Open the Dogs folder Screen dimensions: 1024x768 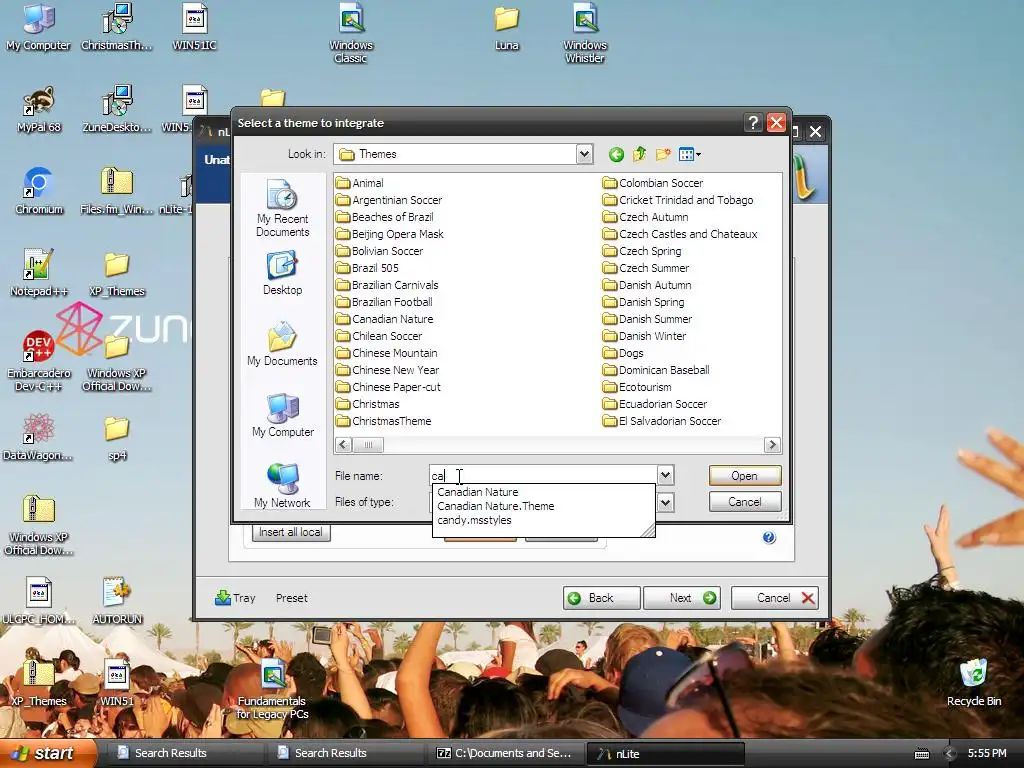pyautogui.click(x=623, y=353)
